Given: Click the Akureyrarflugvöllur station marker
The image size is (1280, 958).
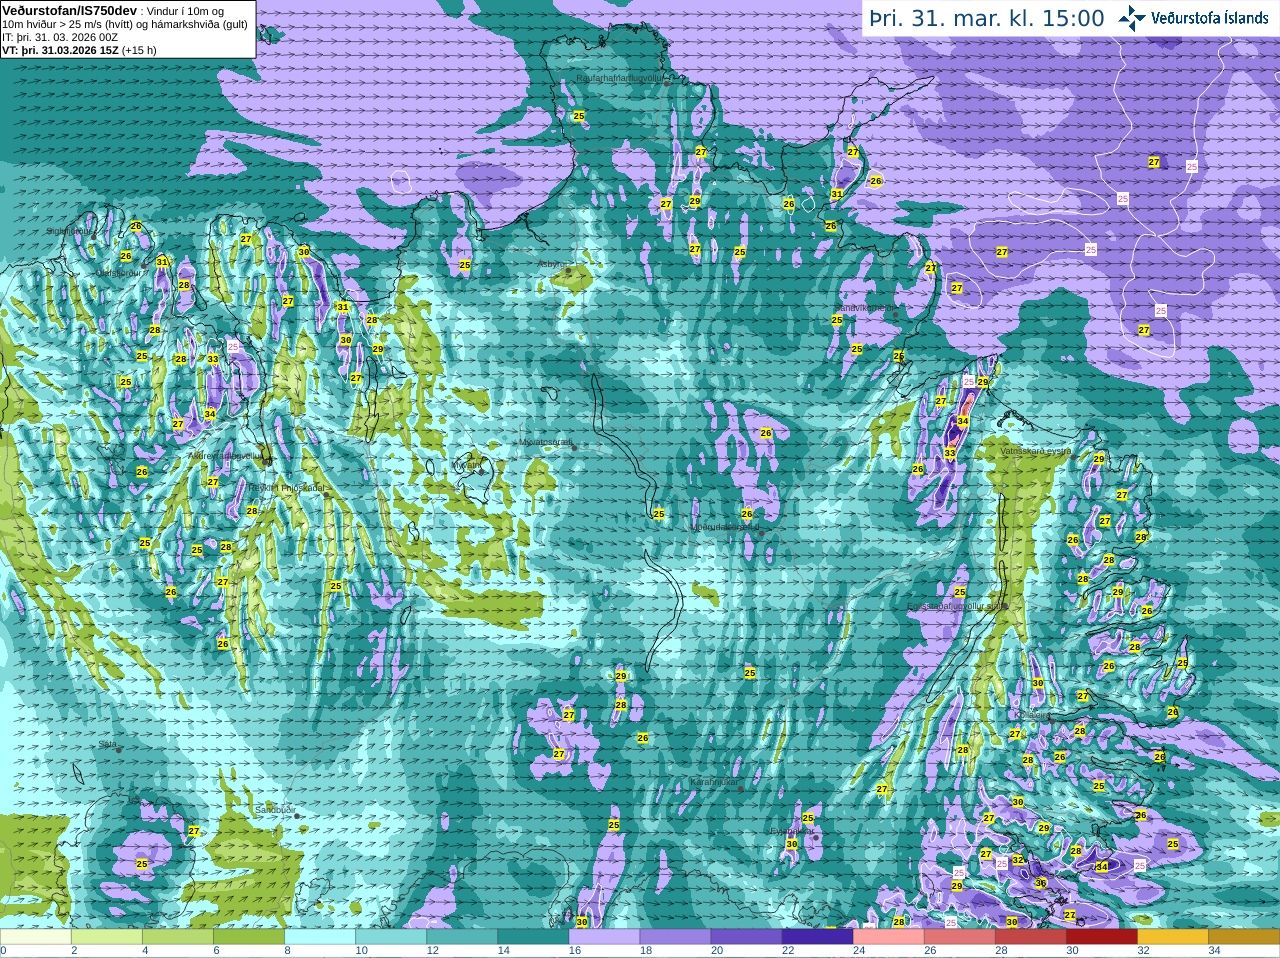Looking at the screenshot, I should click(x=266, y=461).
